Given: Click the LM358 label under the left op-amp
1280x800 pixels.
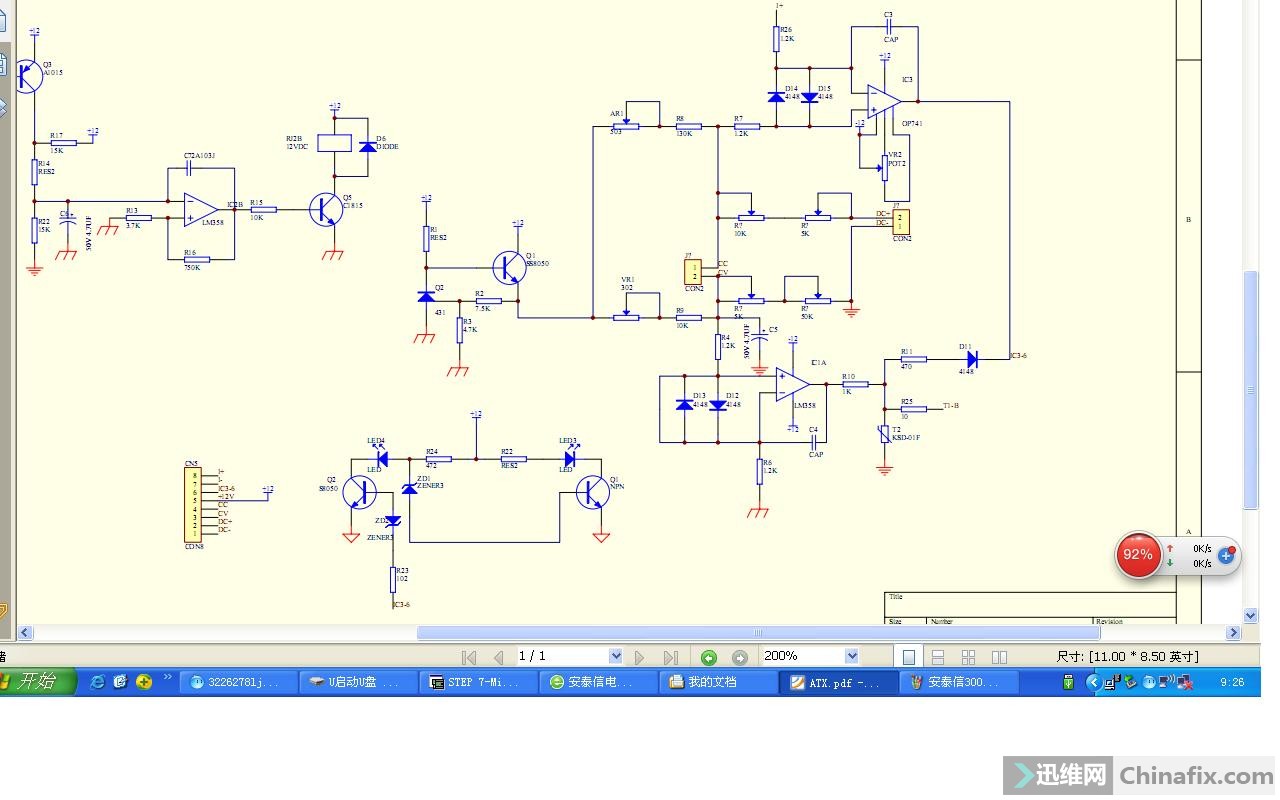Looking at the screenshot, I should 212,223.
